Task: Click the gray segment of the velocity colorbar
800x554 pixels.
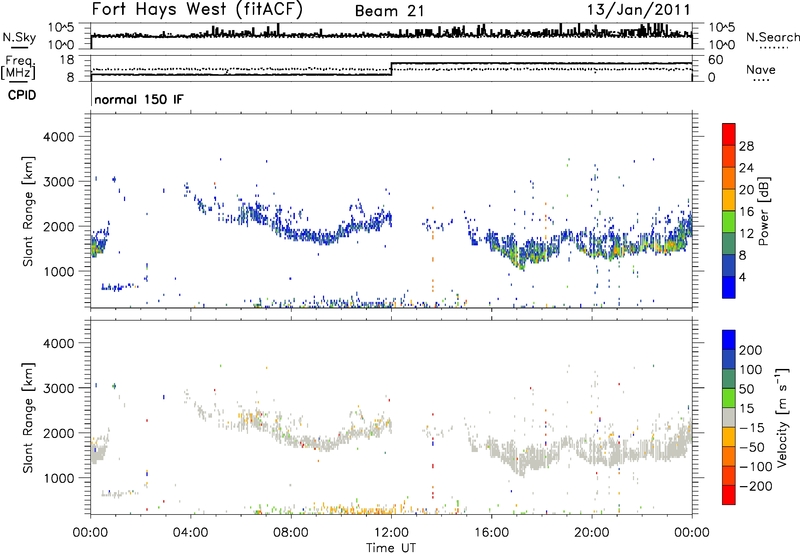Action: point(729,417)
